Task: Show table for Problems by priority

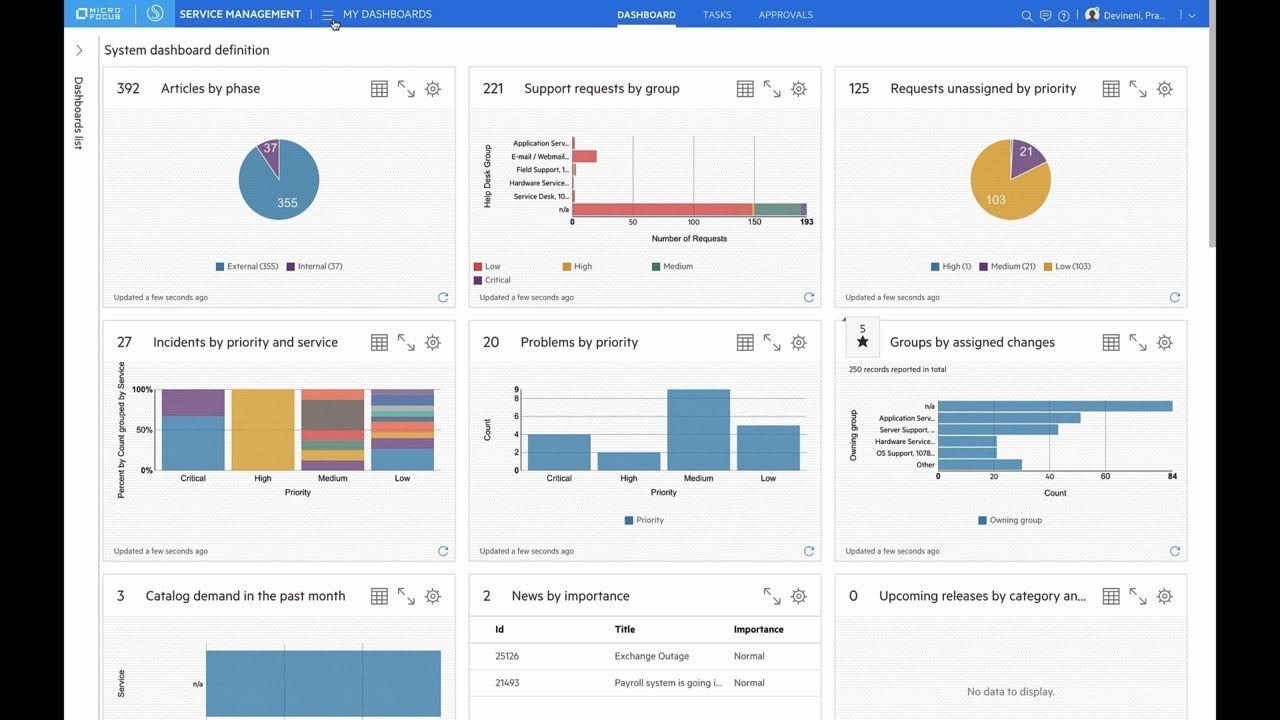Action: click(x=745, y=343)
